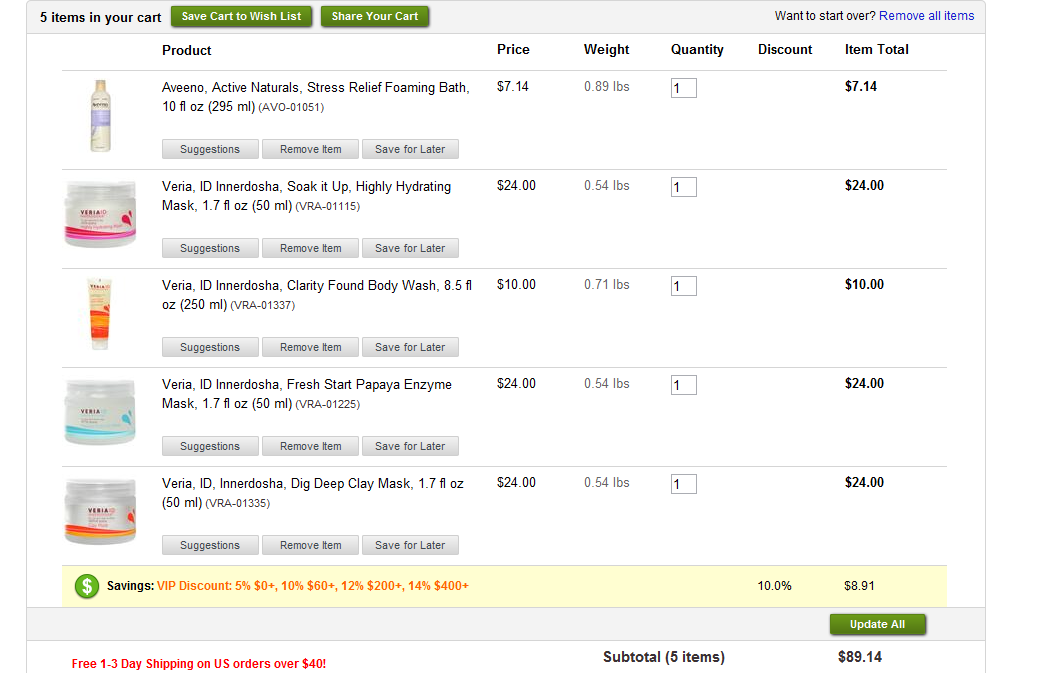The width and height of the screenshot is (1052, 673).
Task: Save Dig Deep Clay Mask for later
Action: tap(410, 545)
